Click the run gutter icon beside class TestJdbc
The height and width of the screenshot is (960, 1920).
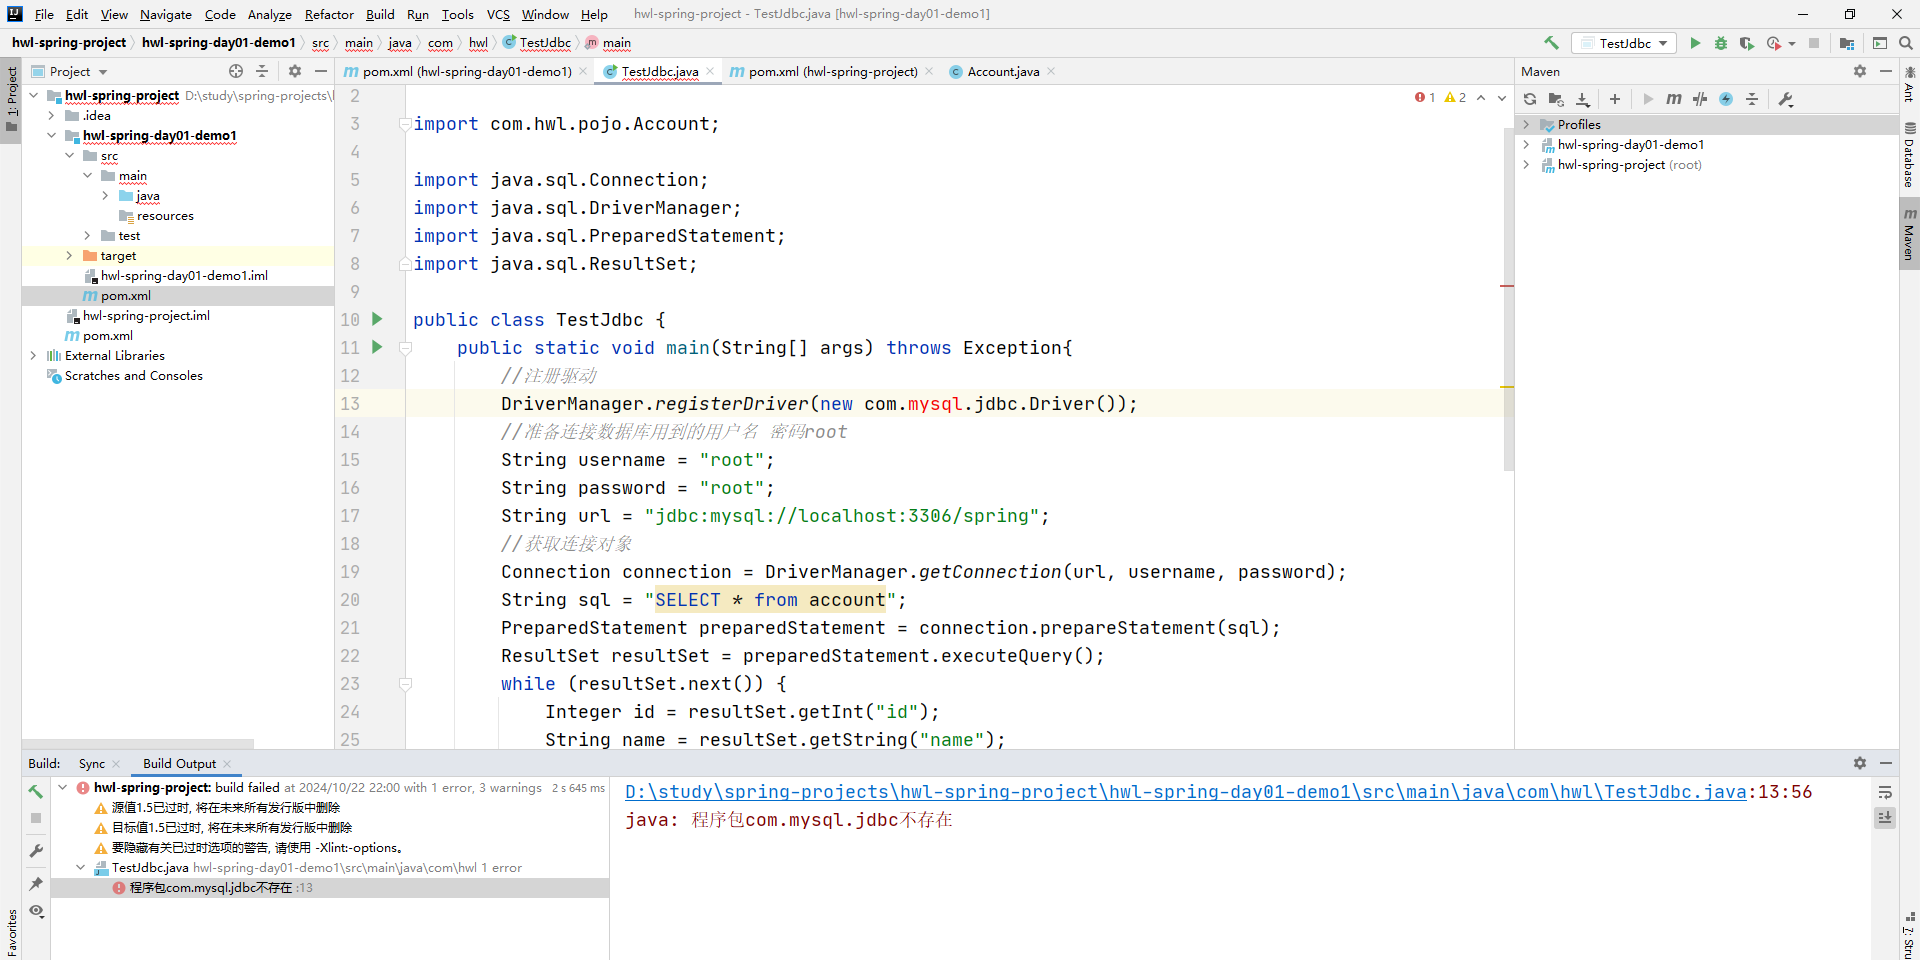377,319
